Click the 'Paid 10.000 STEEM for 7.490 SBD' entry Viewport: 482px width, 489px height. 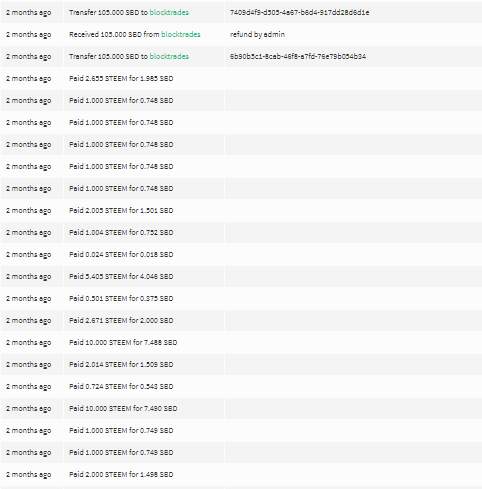123,409
